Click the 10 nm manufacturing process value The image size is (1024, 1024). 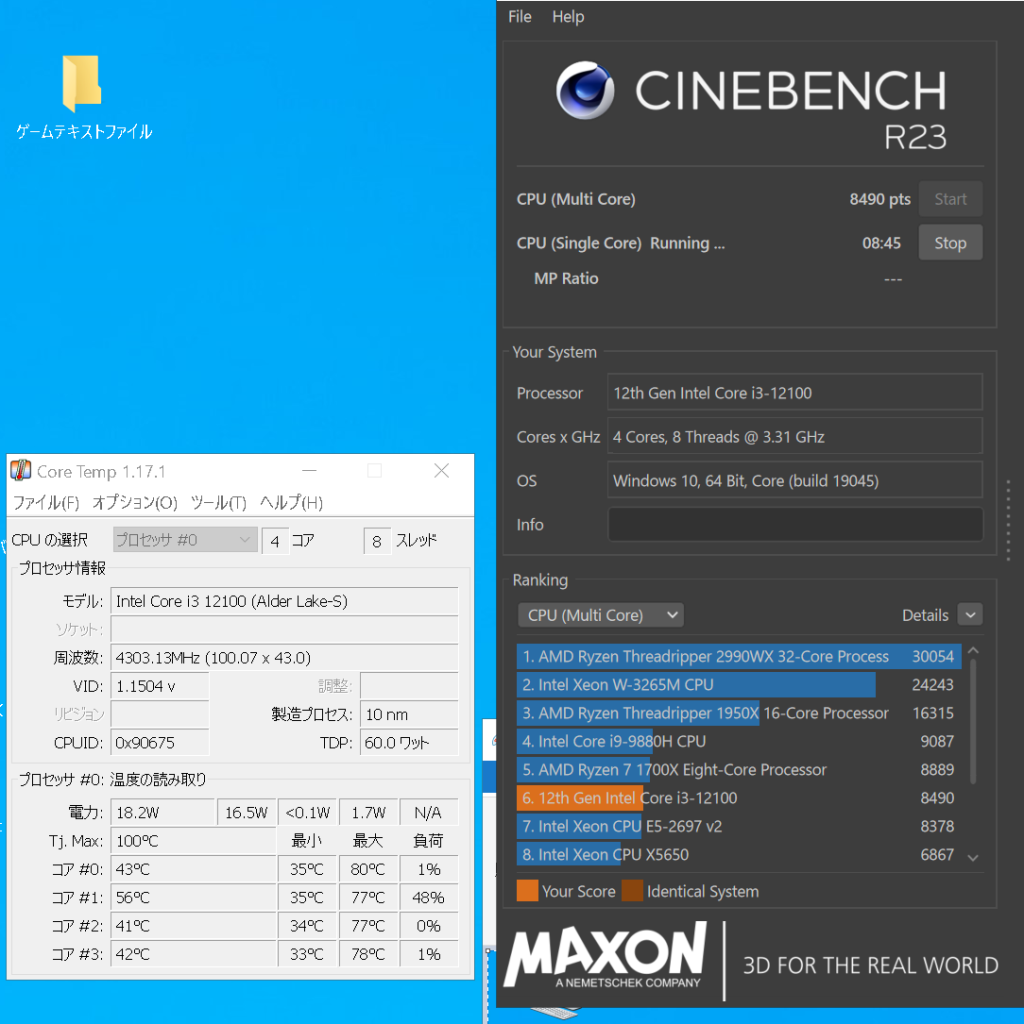click(409, 714)
